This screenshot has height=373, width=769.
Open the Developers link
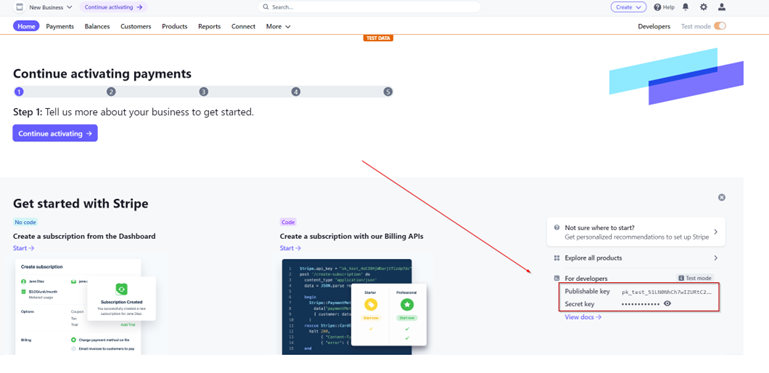click(654, 26)
